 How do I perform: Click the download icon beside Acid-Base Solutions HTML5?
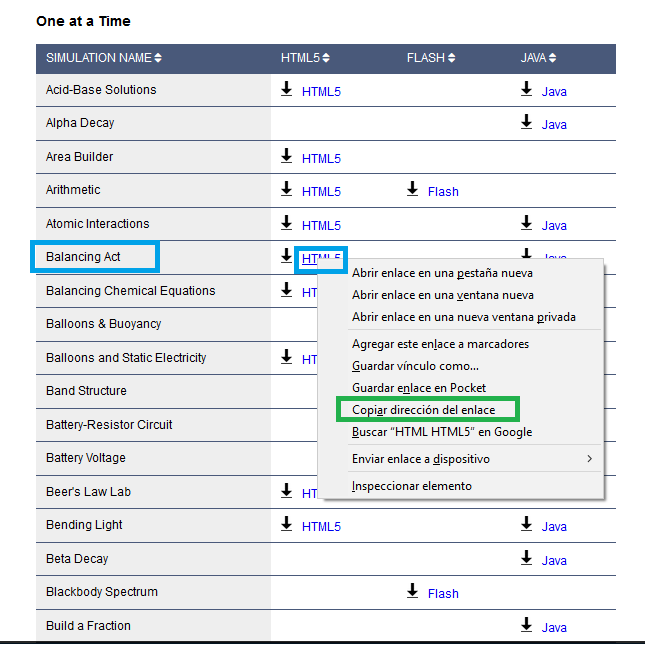286,90
